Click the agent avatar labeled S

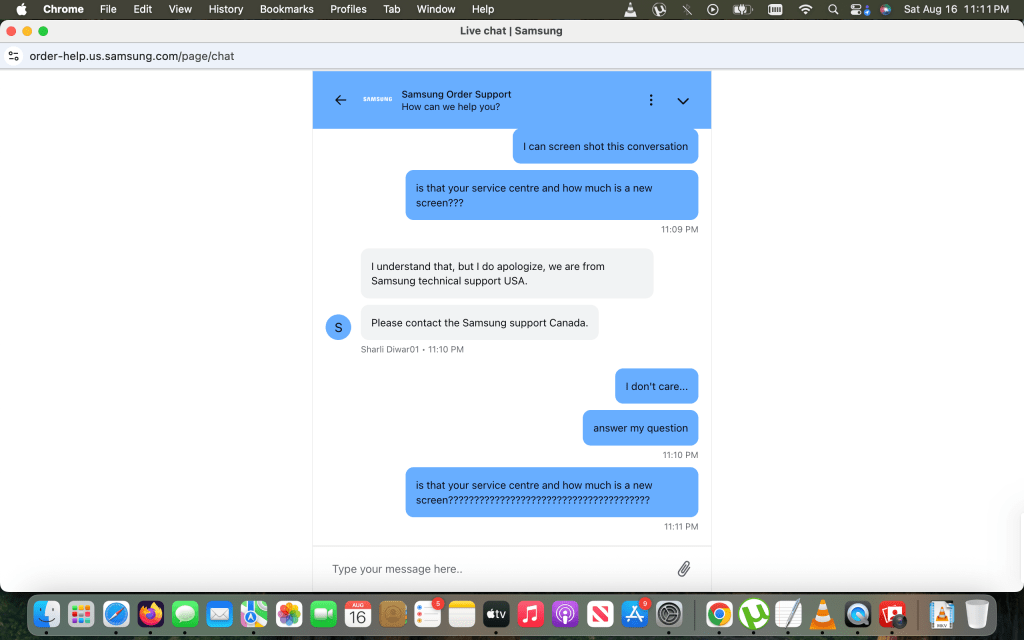point(338,327)
